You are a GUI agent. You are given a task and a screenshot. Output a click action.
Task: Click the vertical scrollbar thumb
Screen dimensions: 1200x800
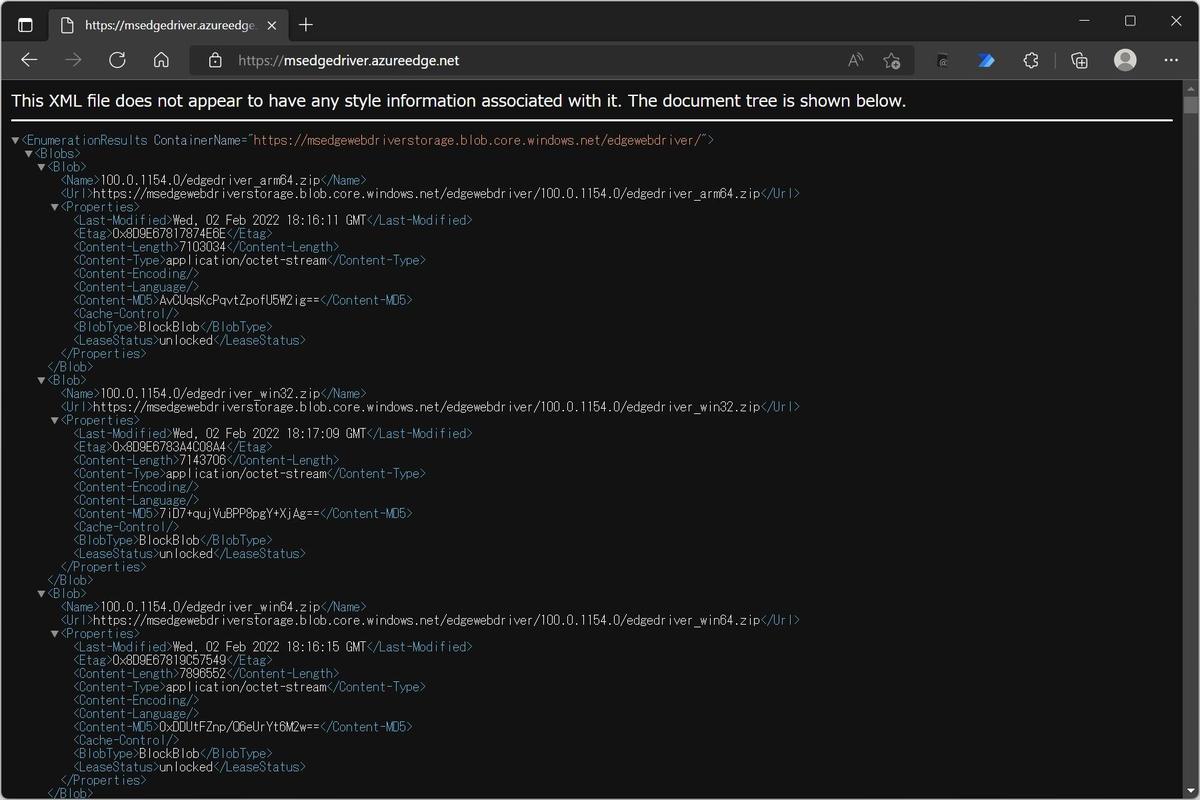(1190, 104)
